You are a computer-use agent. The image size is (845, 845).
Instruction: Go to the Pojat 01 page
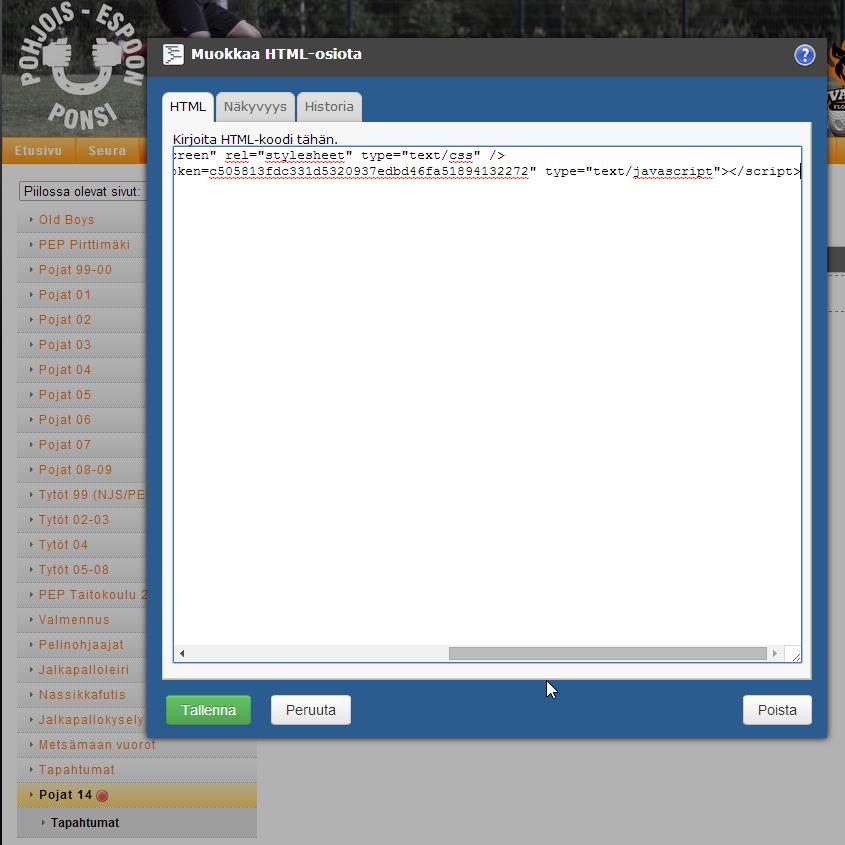click(65, 295)
